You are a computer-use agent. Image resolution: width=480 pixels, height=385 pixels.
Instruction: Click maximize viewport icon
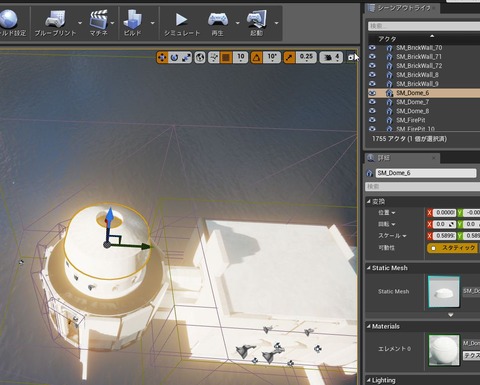point(350,58)
